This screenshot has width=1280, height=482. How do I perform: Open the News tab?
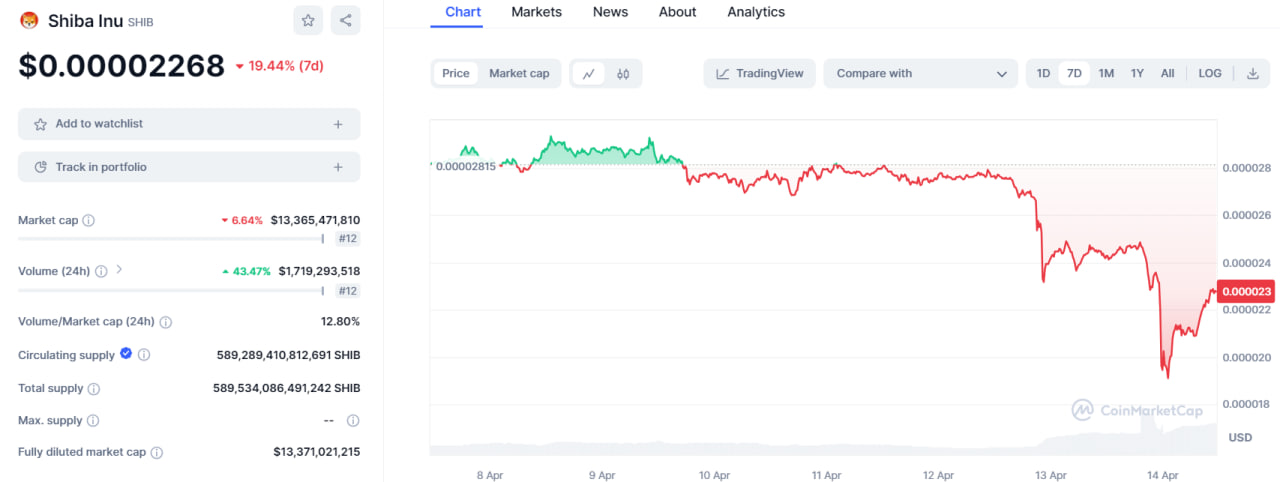(x=610, y=12)
